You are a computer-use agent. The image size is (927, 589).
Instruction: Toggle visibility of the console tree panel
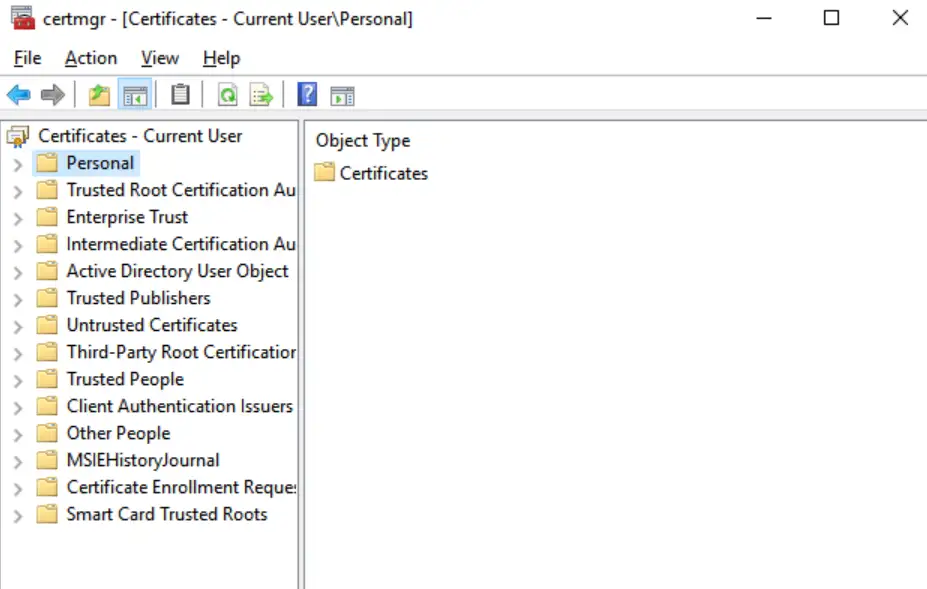coord(134,94)
